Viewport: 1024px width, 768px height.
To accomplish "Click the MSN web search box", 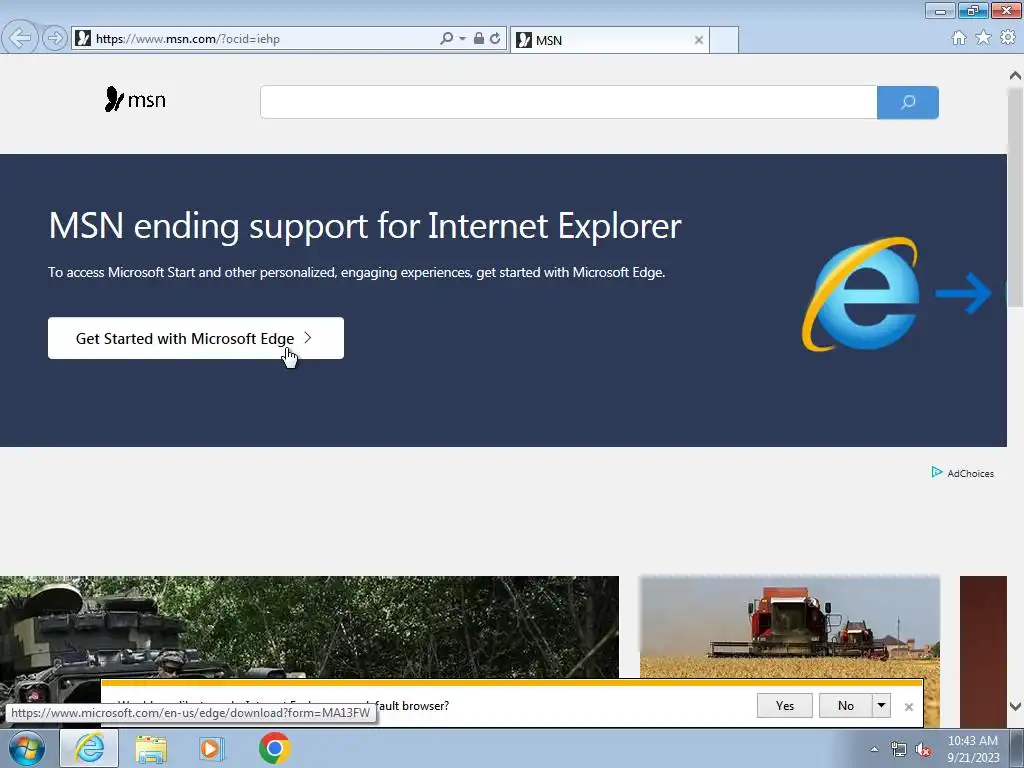I will click(568, 102).
